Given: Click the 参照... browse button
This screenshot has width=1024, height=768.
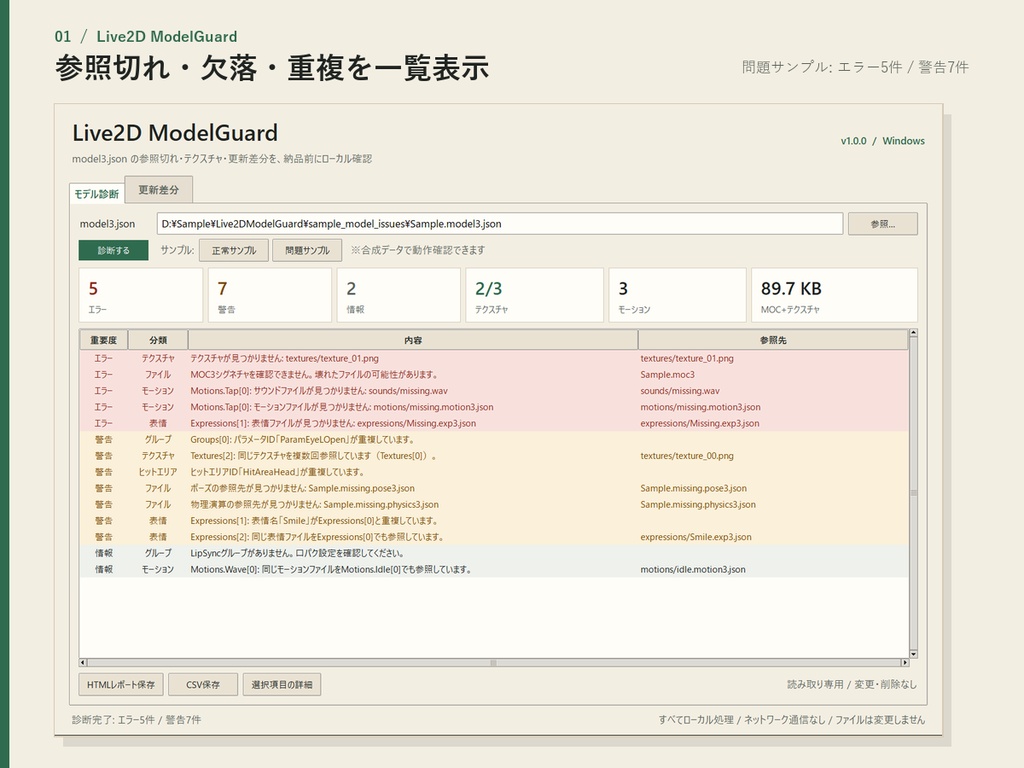Looking at the screenshot, I should click(x=882, y=223).
